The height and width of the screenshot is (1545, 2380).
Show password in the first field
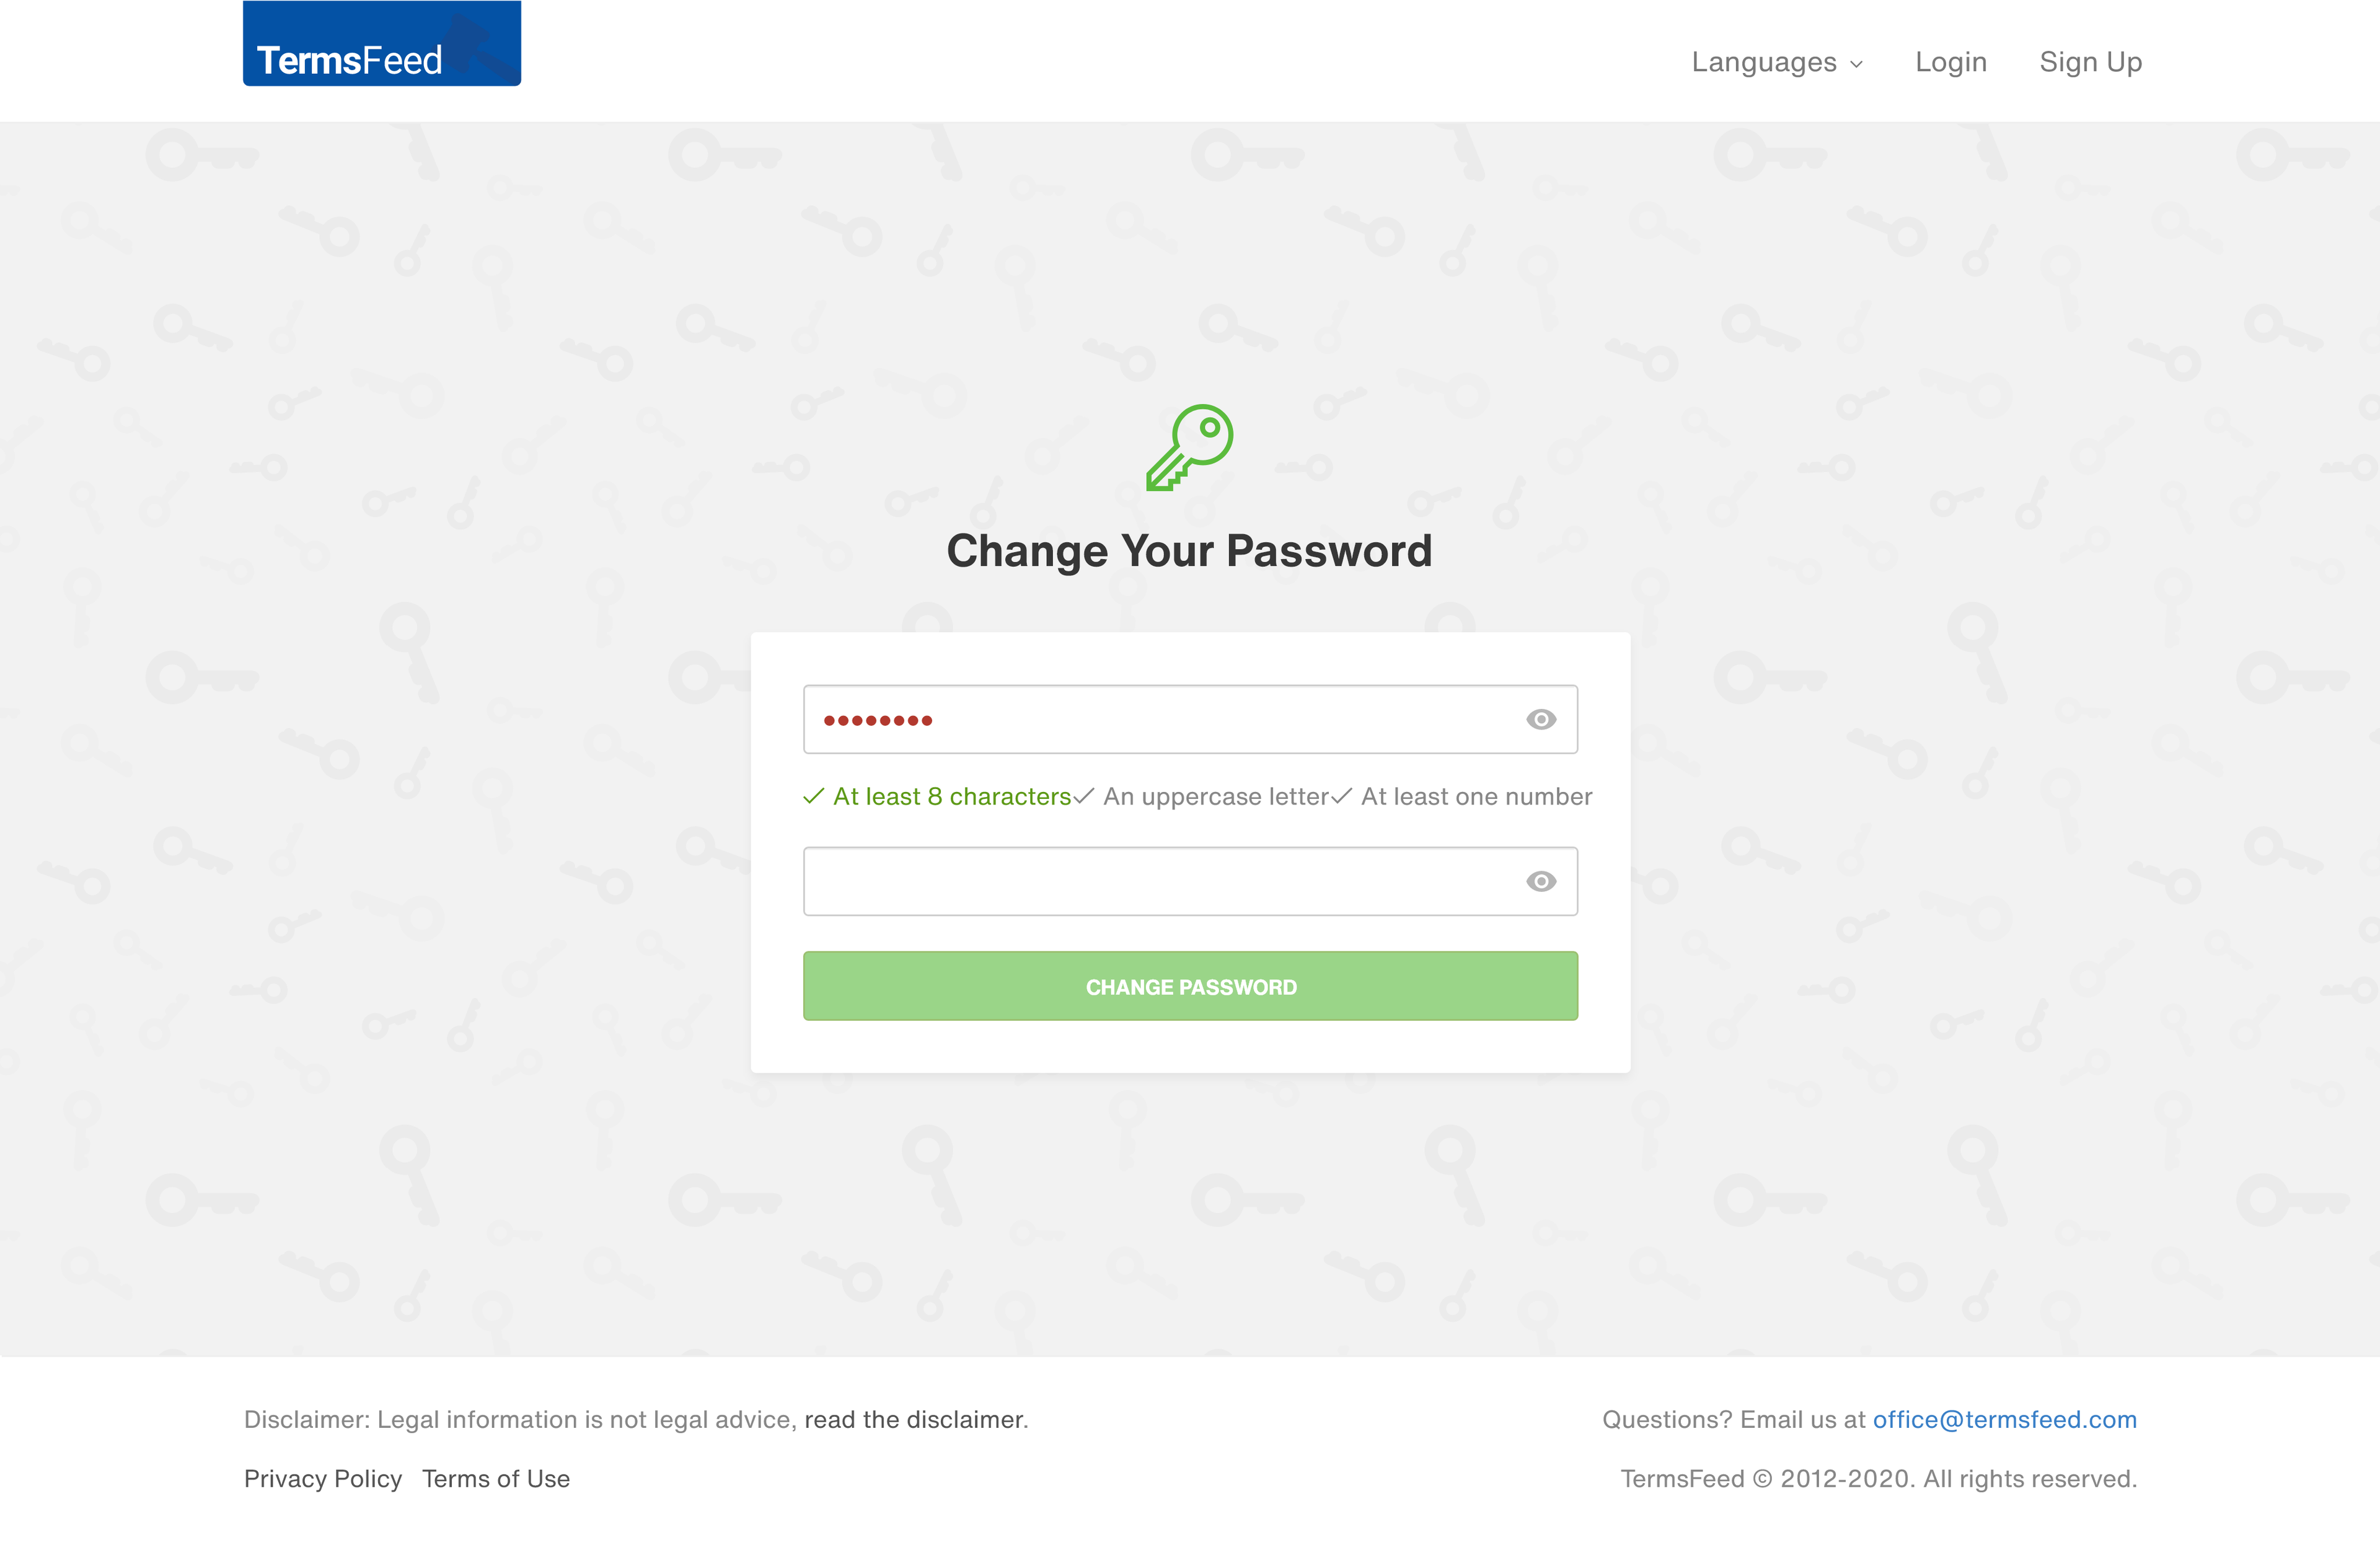point(1541,720)
